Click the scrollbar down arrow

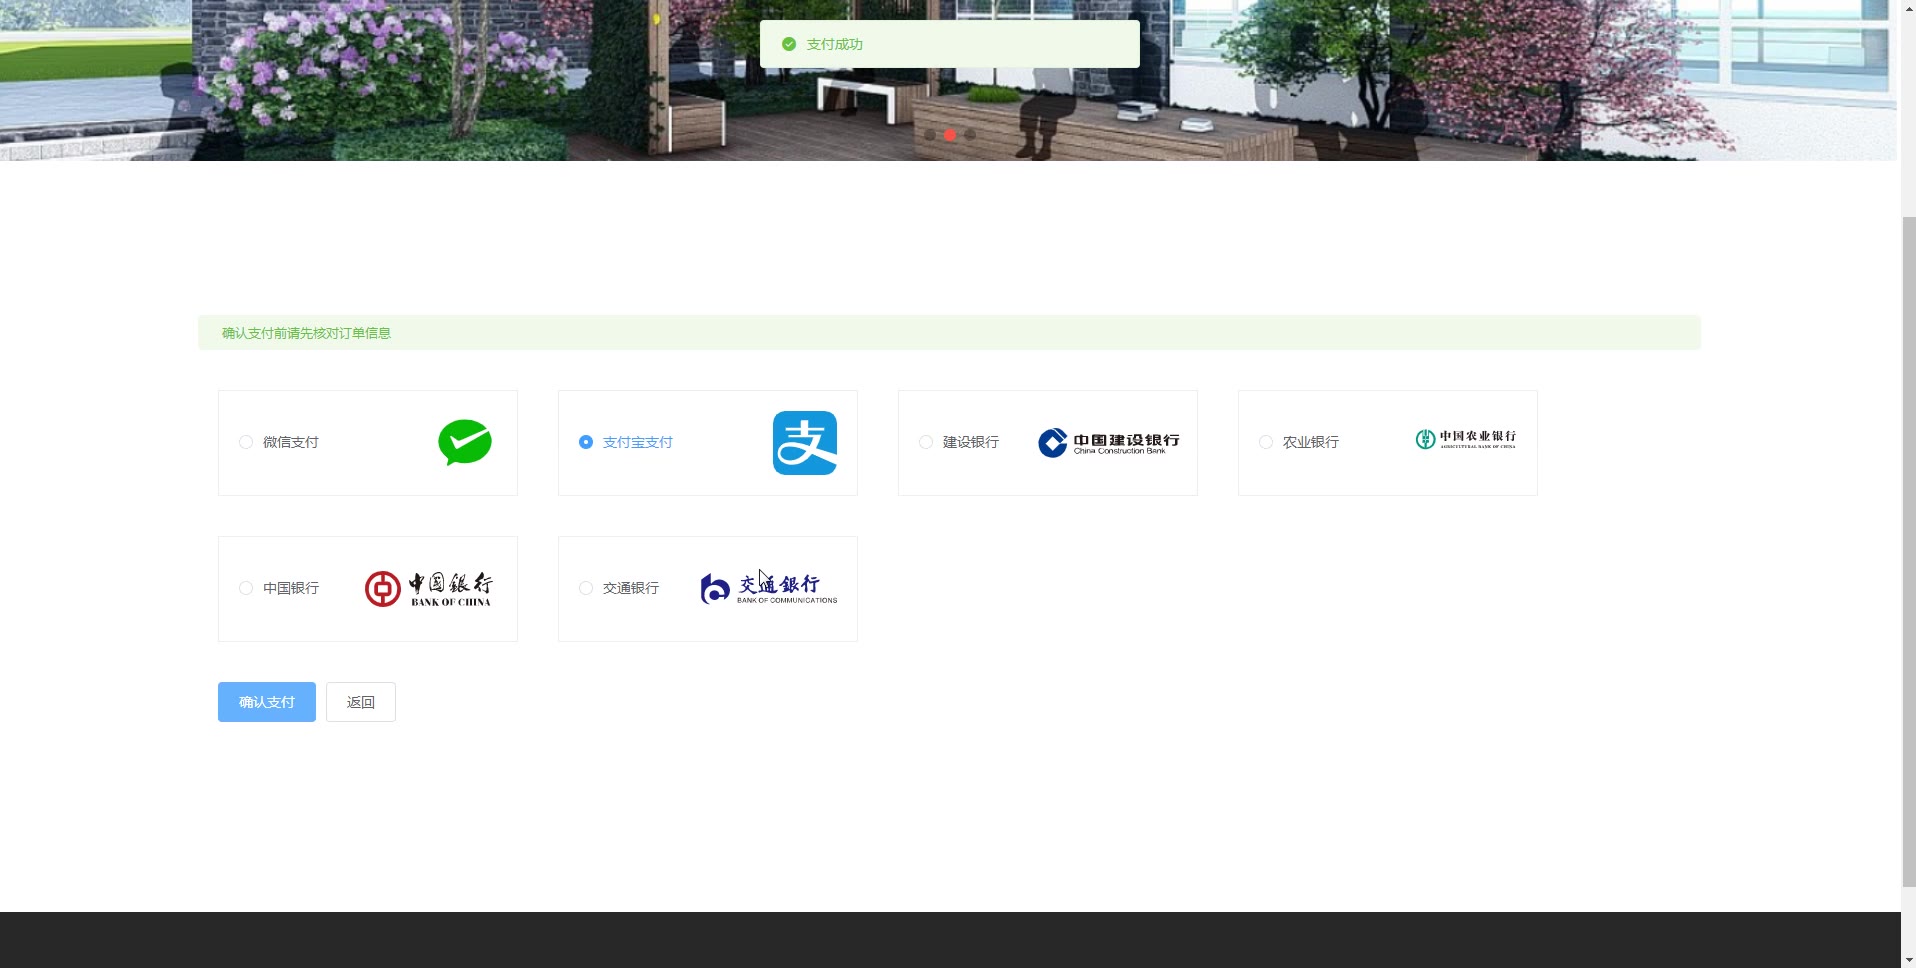coord(1908,960)
